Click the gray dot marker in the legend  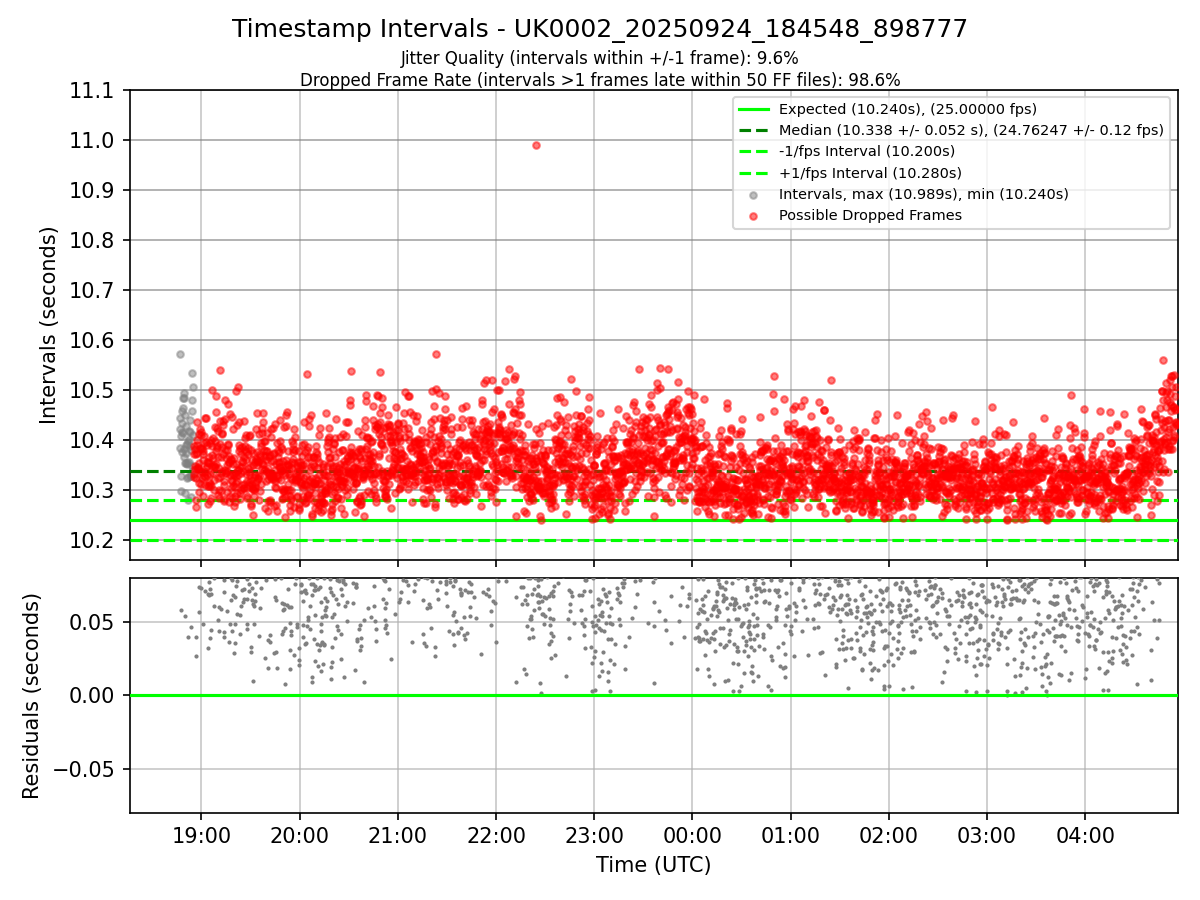753,195
